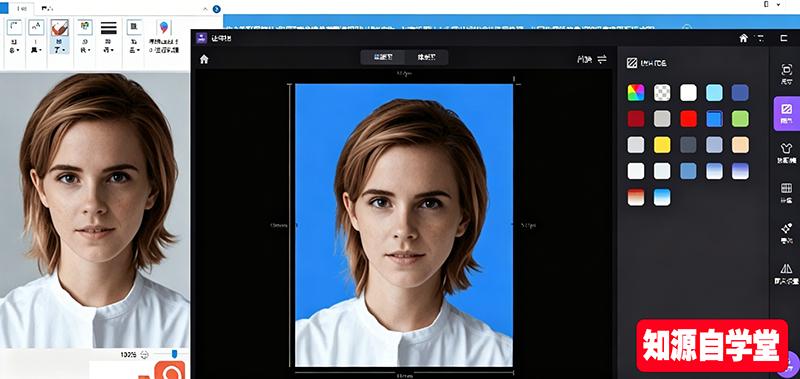Select the unhighlighted preview mode tab

427,58
